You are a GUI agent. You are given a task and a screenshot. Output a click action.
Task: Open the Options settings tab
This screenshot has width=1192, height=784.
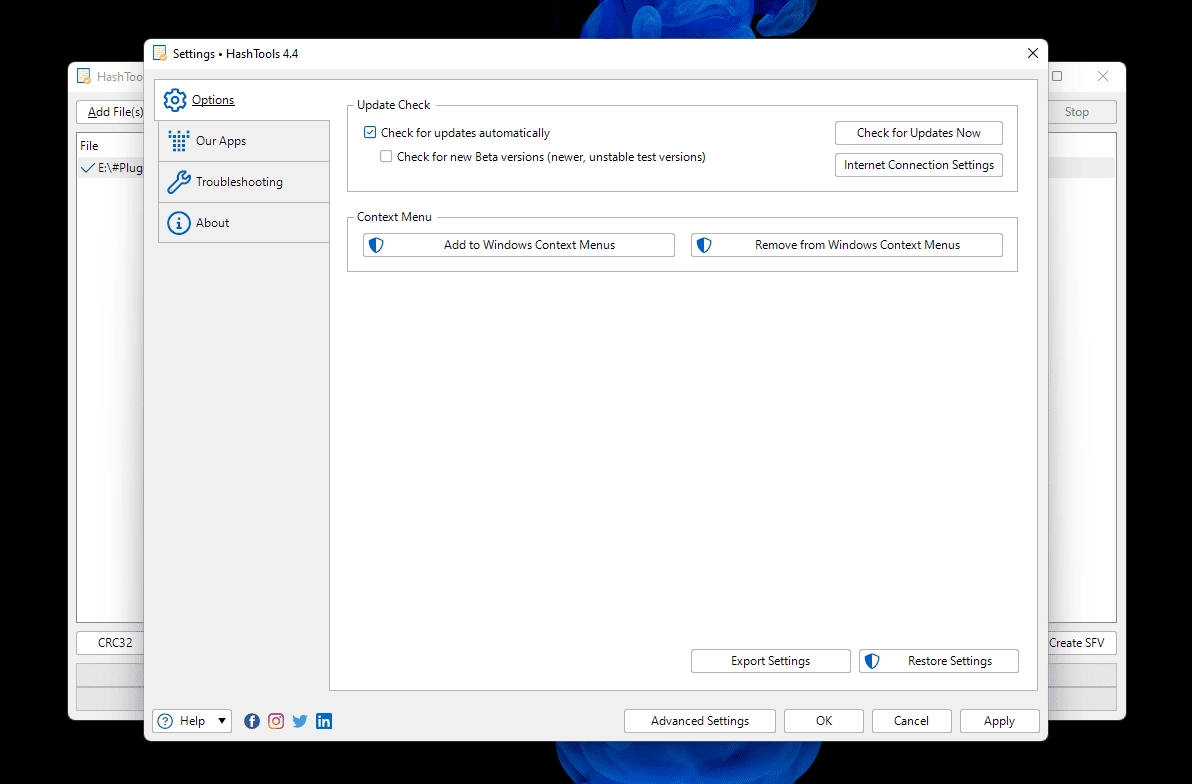click(243, 100)
